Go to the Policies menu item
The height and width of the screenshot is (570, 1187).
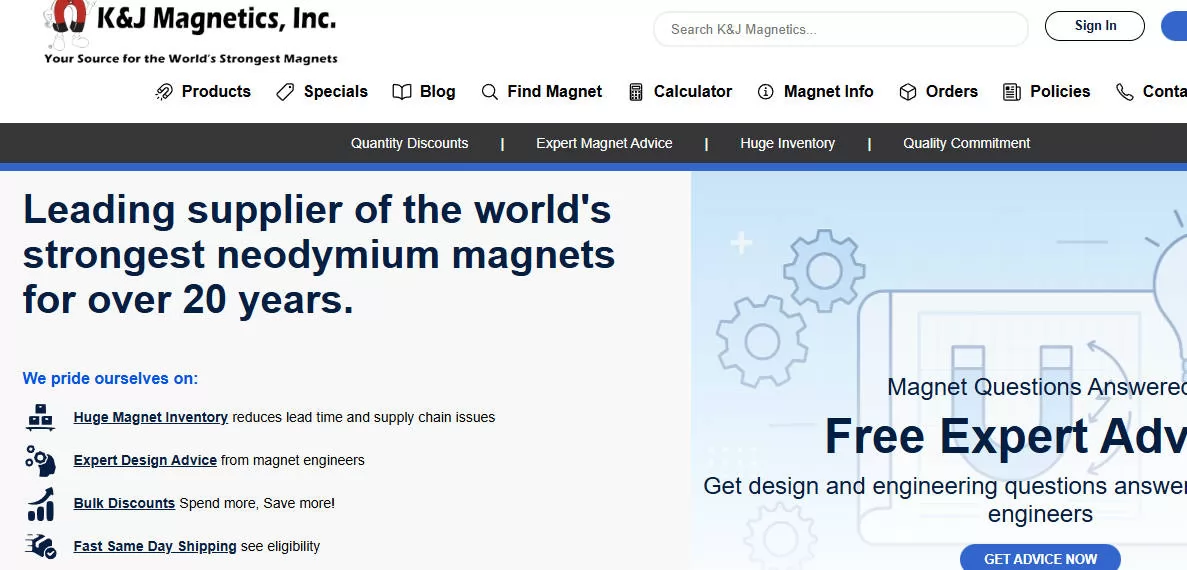[x=1060, y=92]
